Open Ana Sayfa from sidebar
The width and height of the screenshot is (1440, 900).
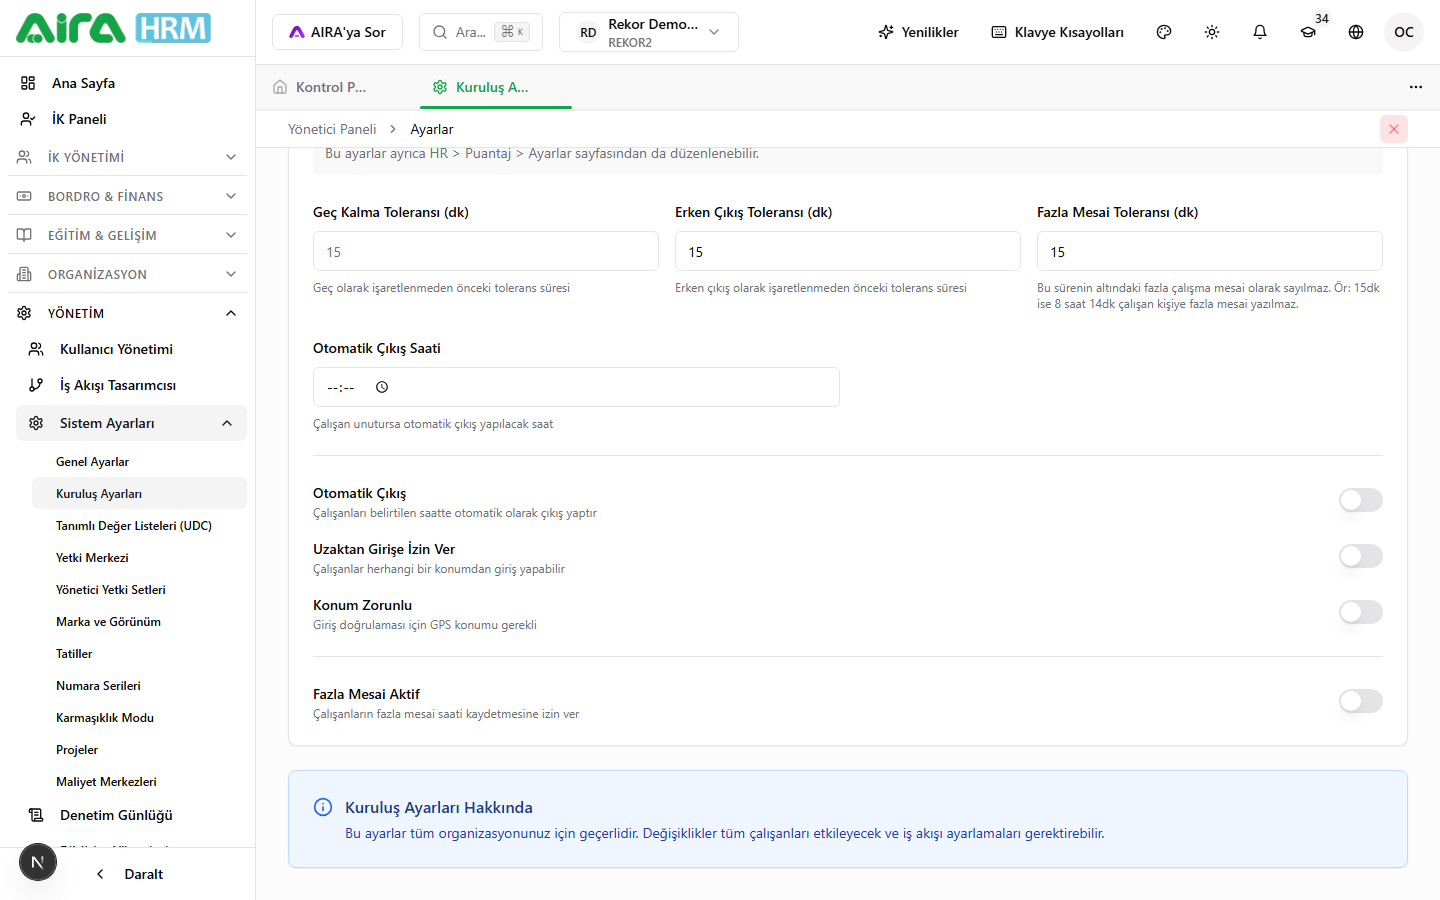[x=127, y=83]
